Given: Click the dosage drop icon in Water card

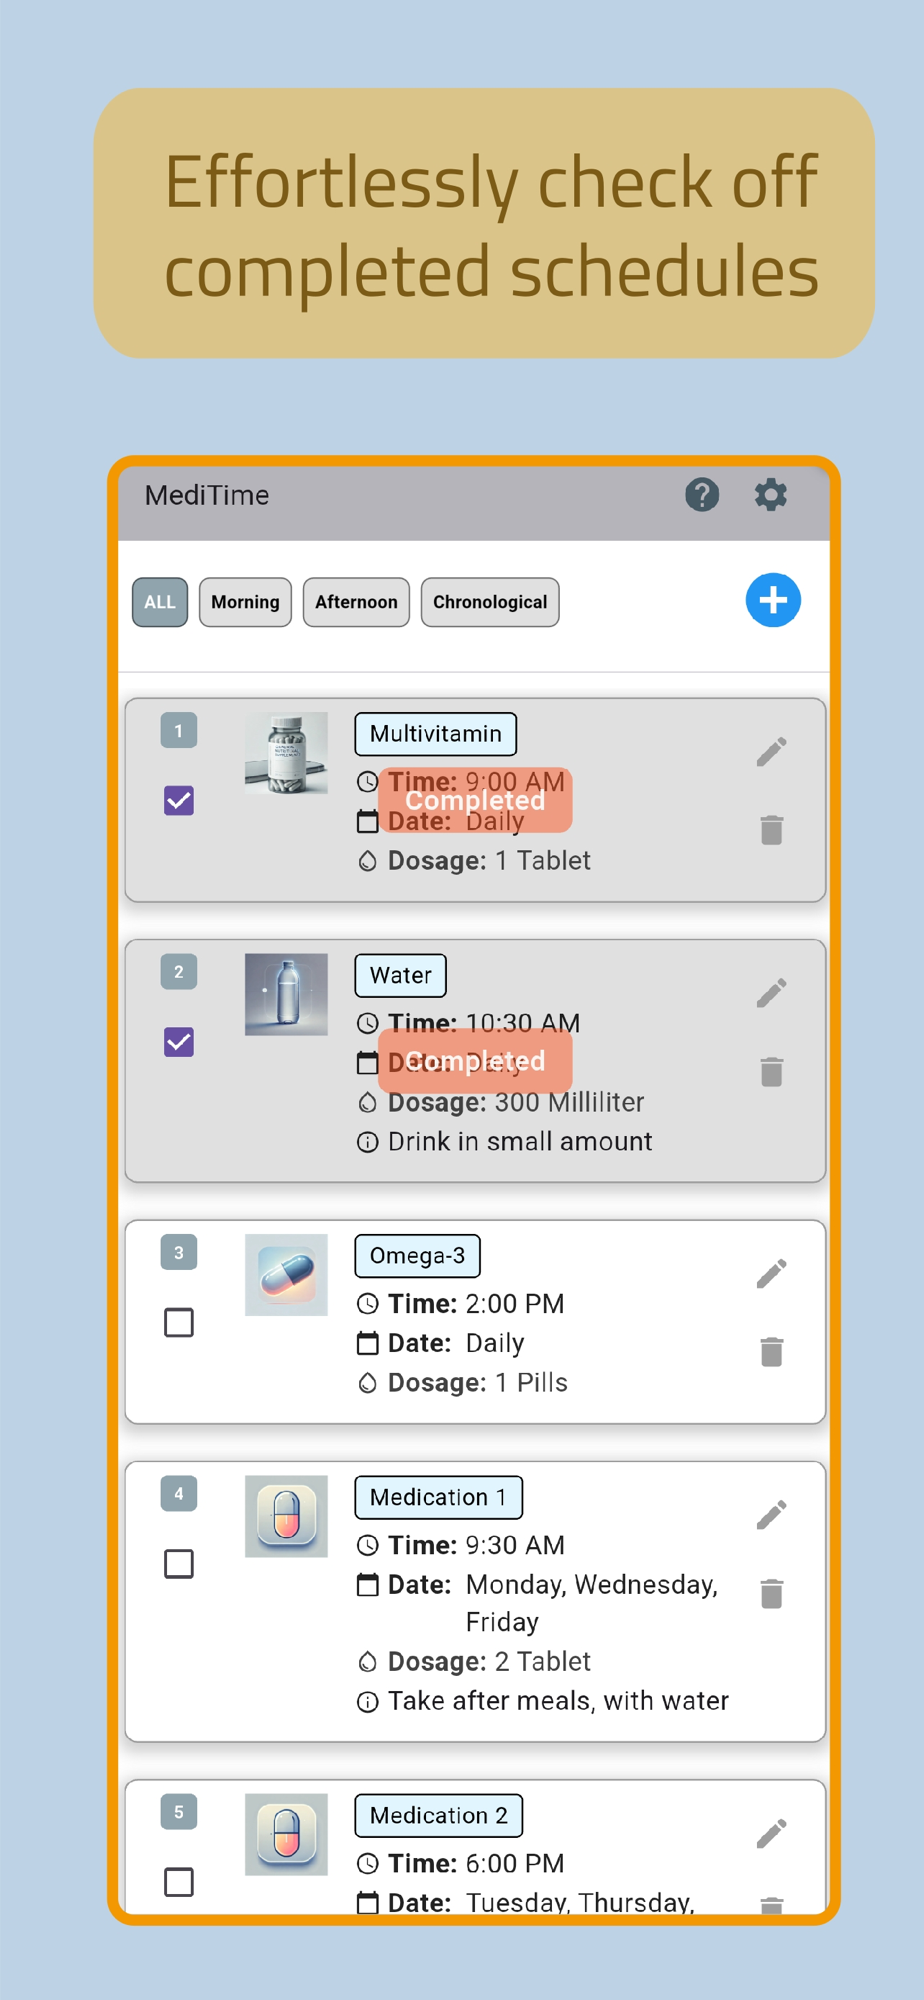Looking at the screenshot, I should pos(368,1103).
